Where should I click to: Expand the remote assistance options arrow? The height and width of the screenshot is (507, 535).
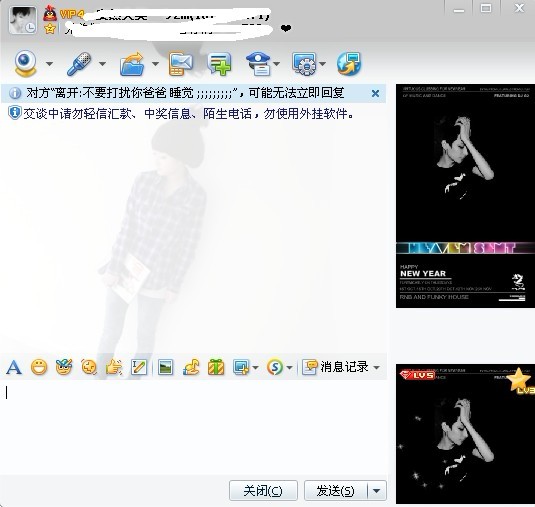coord(322,64)
